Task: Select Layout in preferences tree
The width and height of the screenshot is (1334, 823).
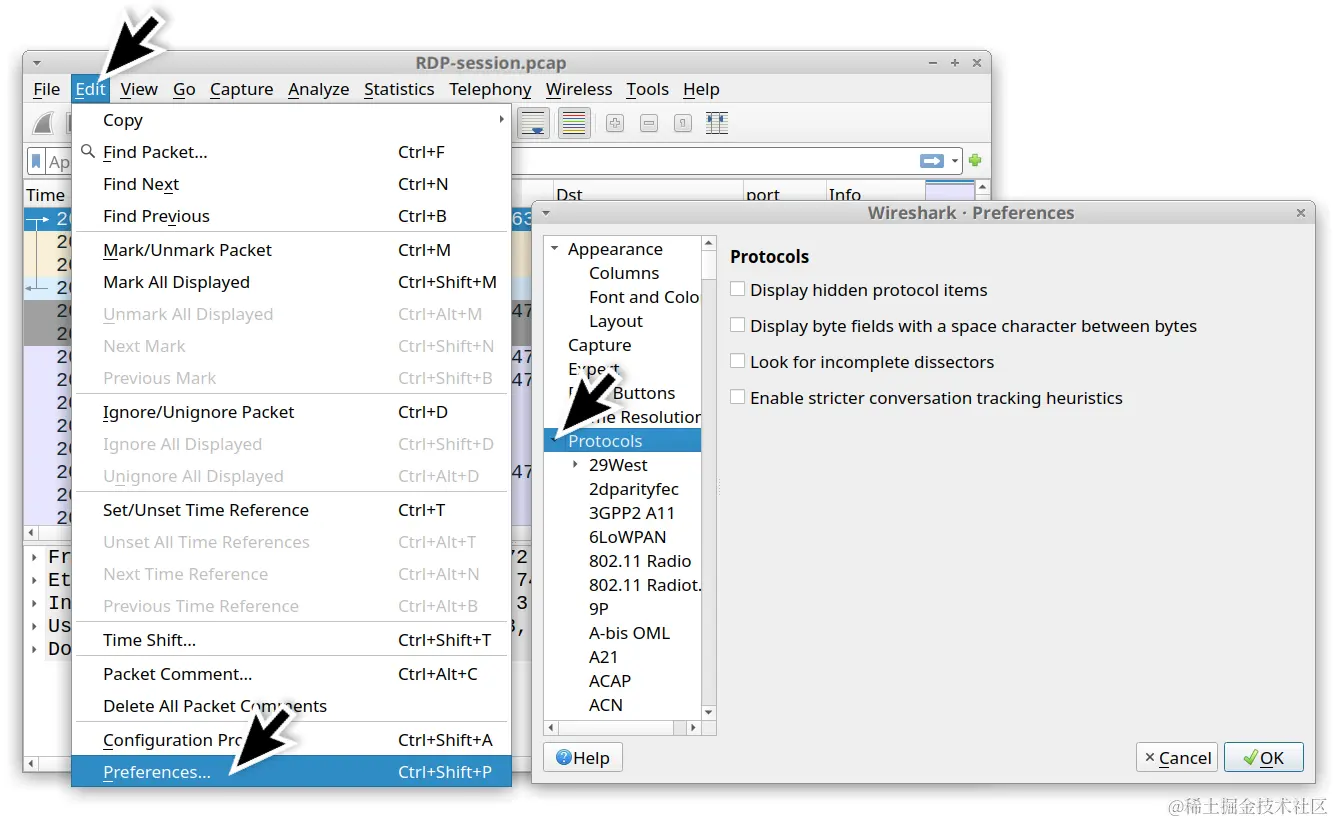Action: pyautogui.click(x=616, y=321)
